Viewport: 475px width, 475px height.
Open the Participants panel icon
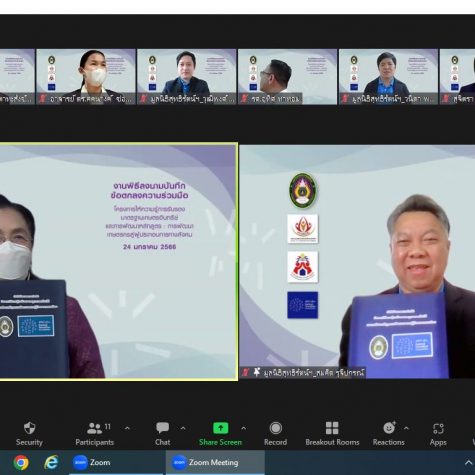94,428
